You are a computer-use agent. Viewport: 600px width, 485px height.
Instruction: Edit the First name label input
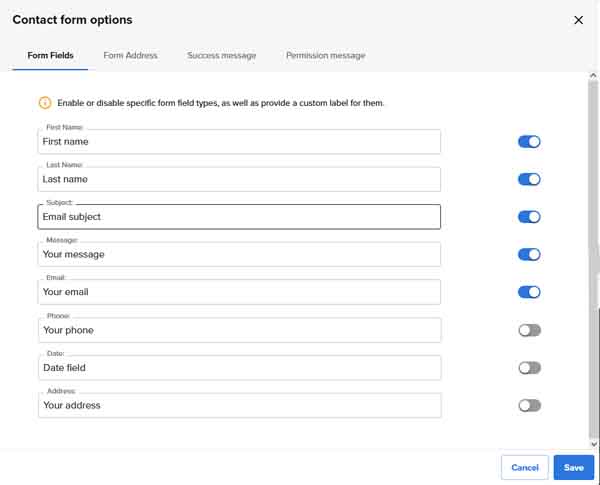[239, 142]
